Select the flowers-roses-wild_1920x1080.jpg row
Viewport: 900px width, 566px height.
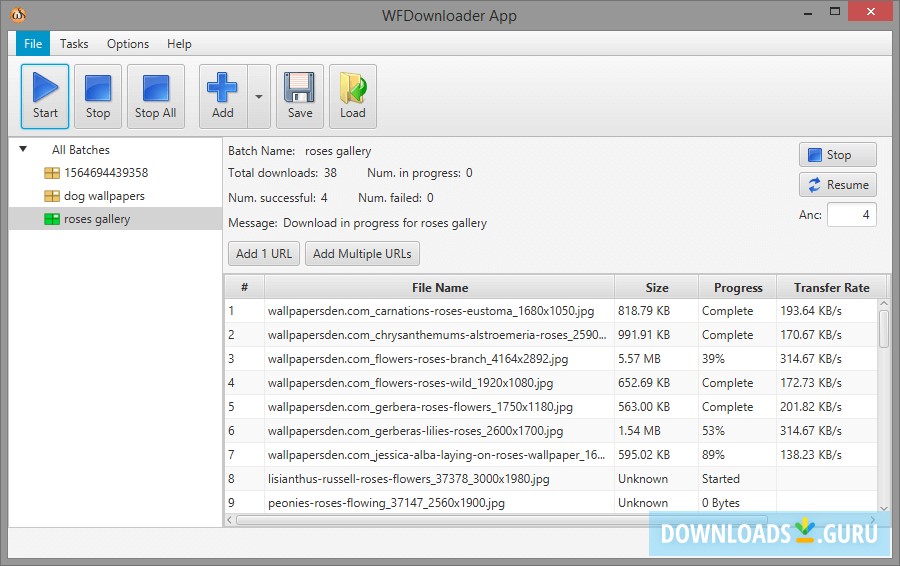click(551, 383)
